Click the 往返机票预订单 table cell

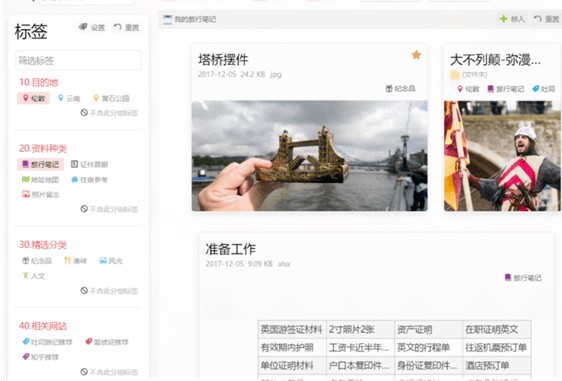pos(497,347)
